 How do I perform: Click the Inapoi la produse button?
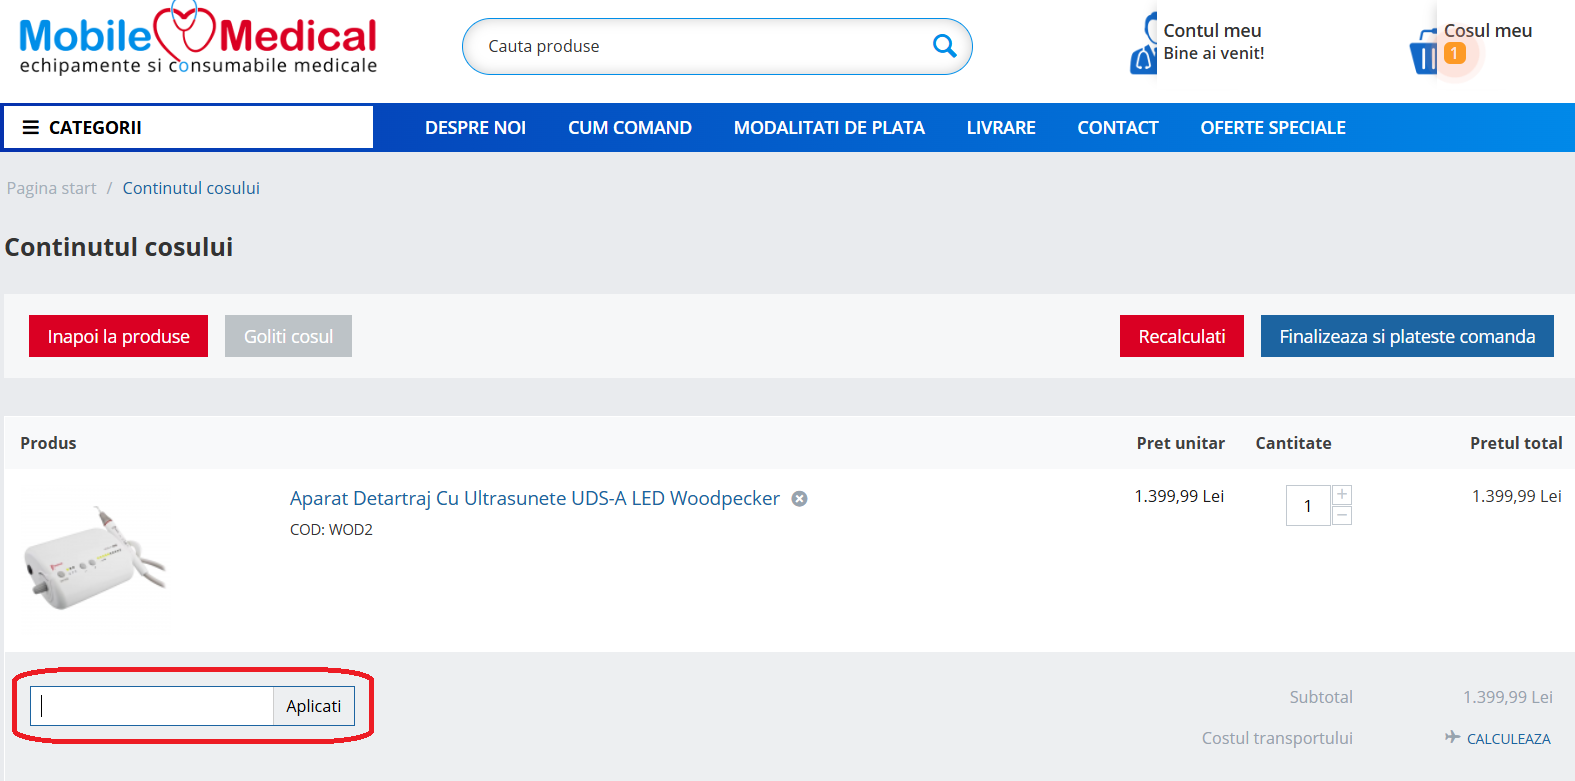[x=118, y=336]
